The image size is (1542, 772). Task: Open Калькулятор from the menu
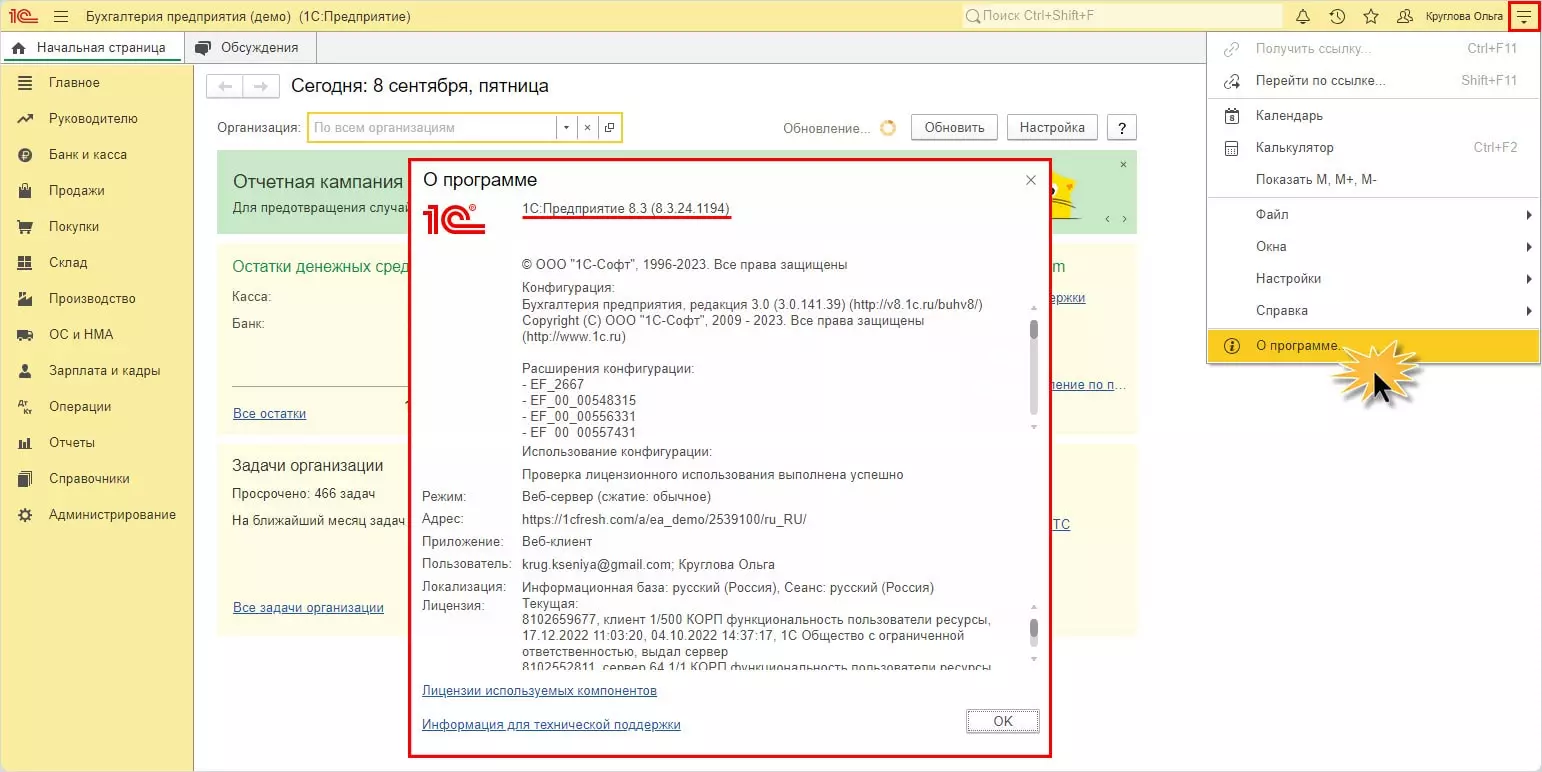(1374, 148)
